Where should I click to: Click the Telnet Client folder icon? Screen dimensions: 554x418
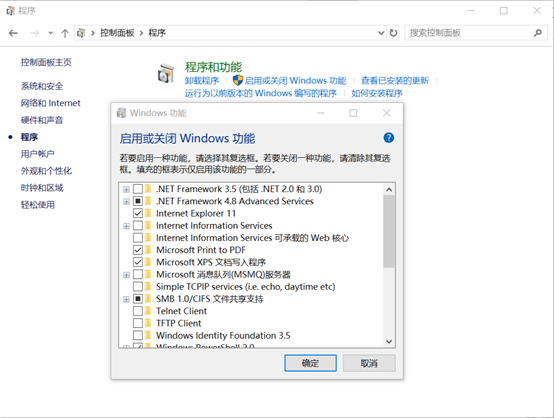pos(148,311)
